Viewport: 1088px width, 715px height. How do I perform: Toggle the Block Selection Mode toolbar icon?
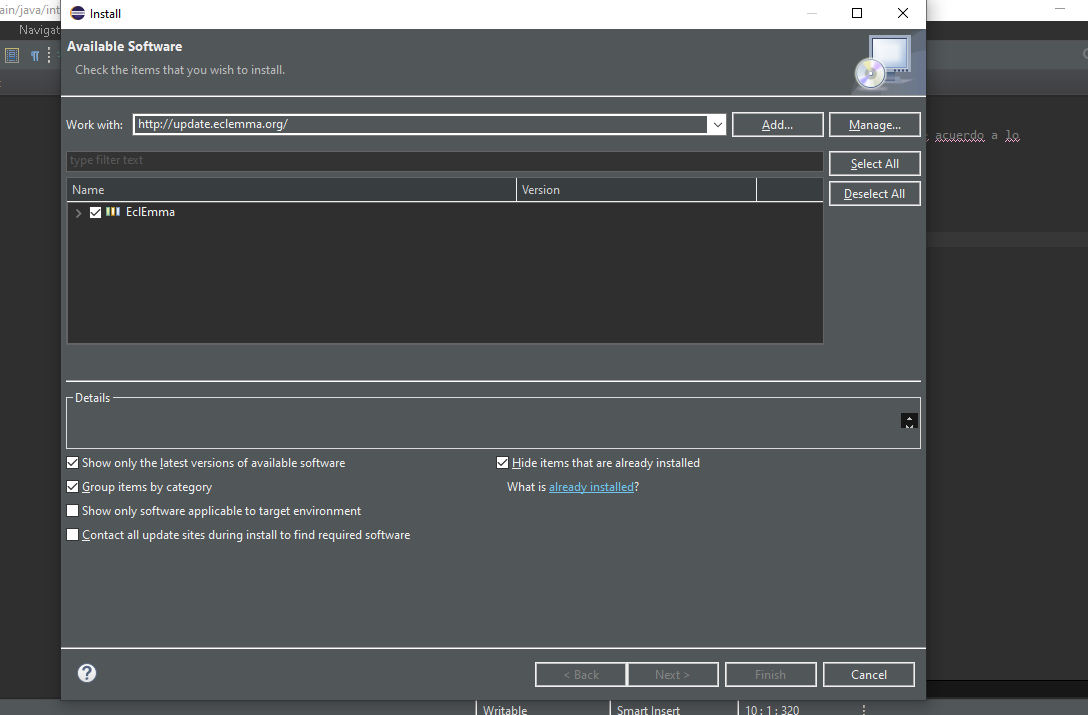click(12, 56)
